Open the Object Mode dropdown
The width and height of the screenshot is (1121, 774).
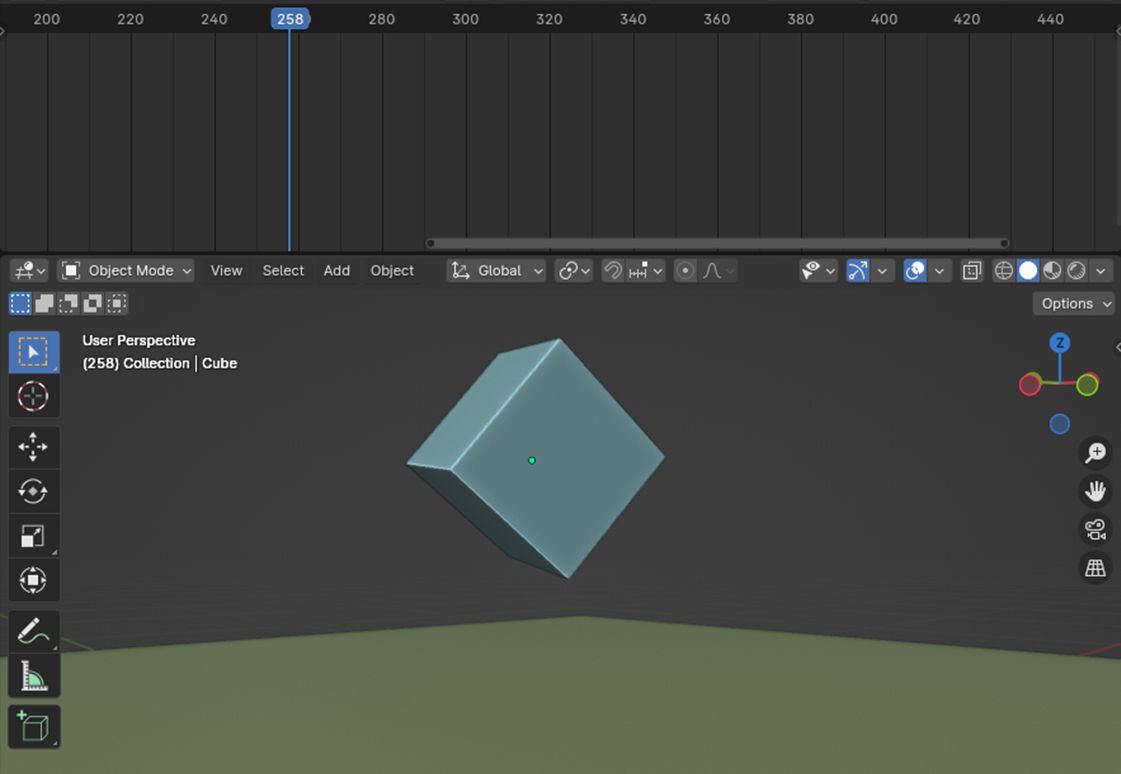(126, 271)
